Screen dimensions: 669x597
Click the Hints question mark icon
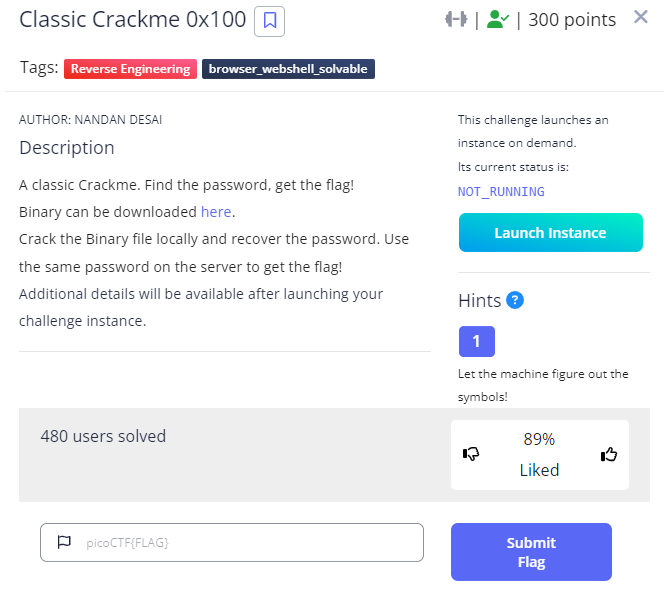click(515, 300)
